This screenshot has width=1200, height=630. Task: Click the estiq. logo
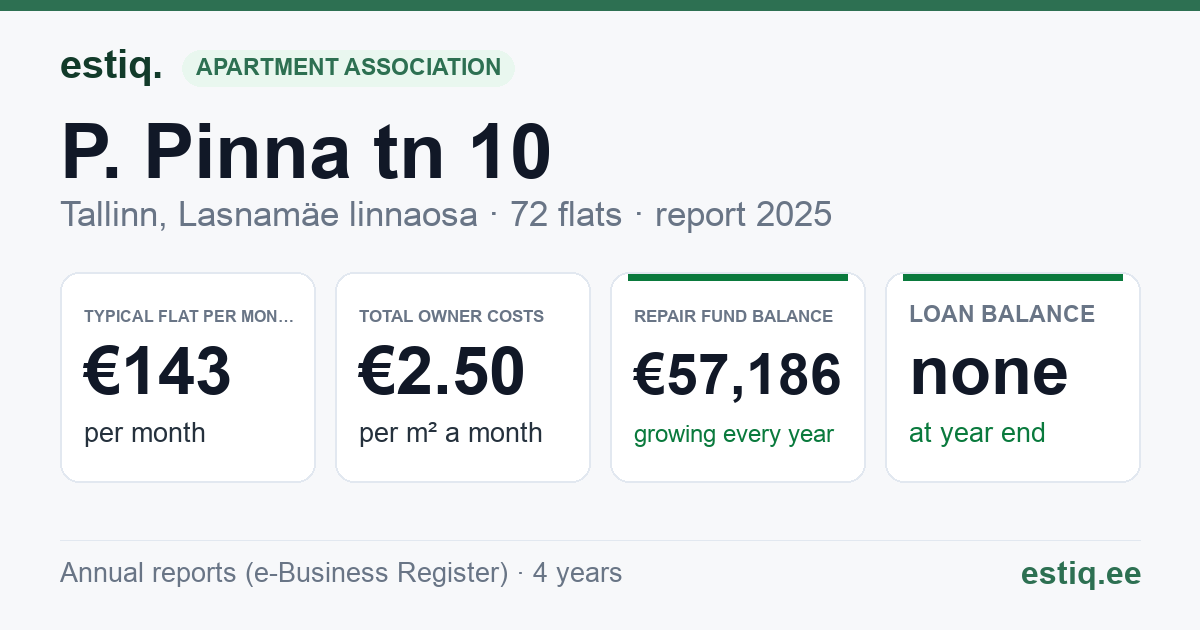coord(111,67)
